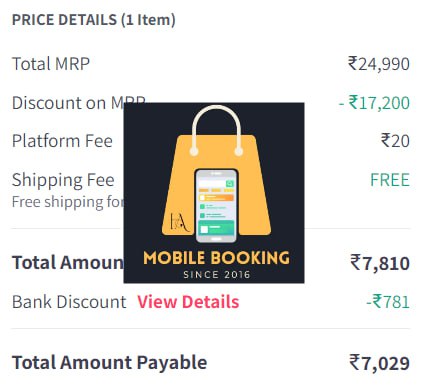Click the MOBILE BOOKING logo text
This screenshot has height=386, width=429.
tap(216, 258)
